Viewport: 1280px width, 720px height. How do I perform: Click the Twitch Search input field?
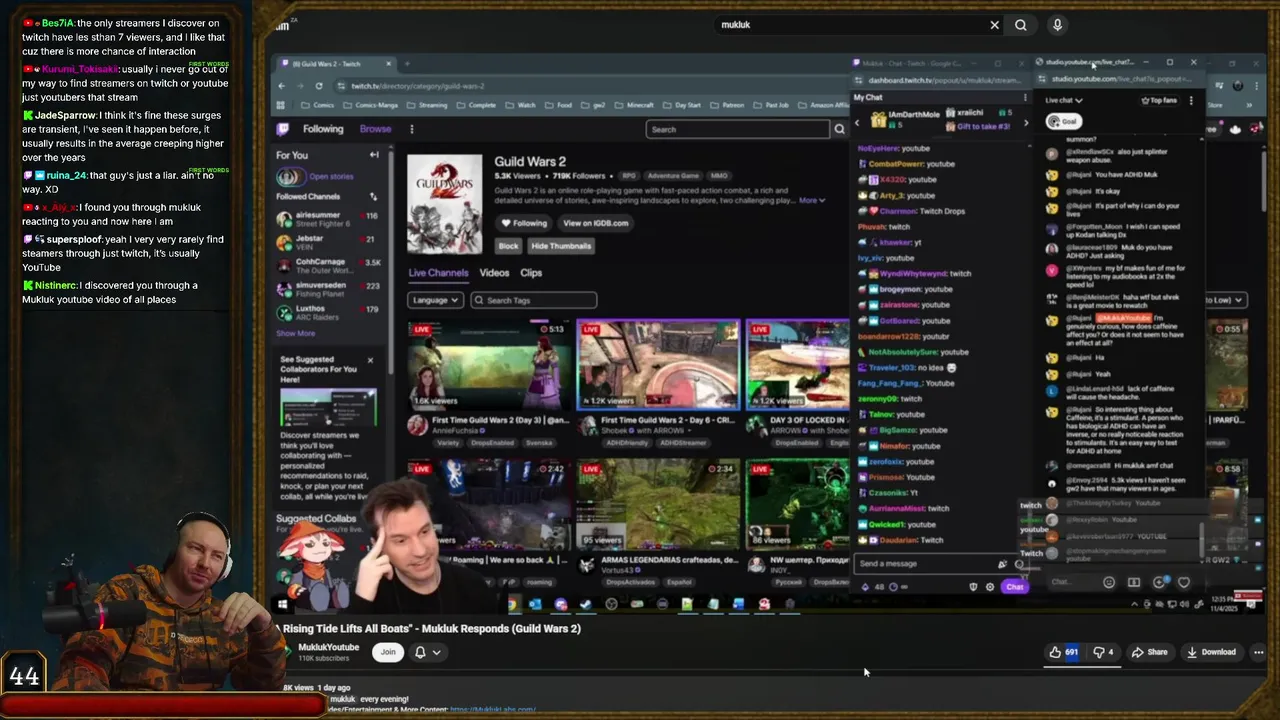coord(738,129)
